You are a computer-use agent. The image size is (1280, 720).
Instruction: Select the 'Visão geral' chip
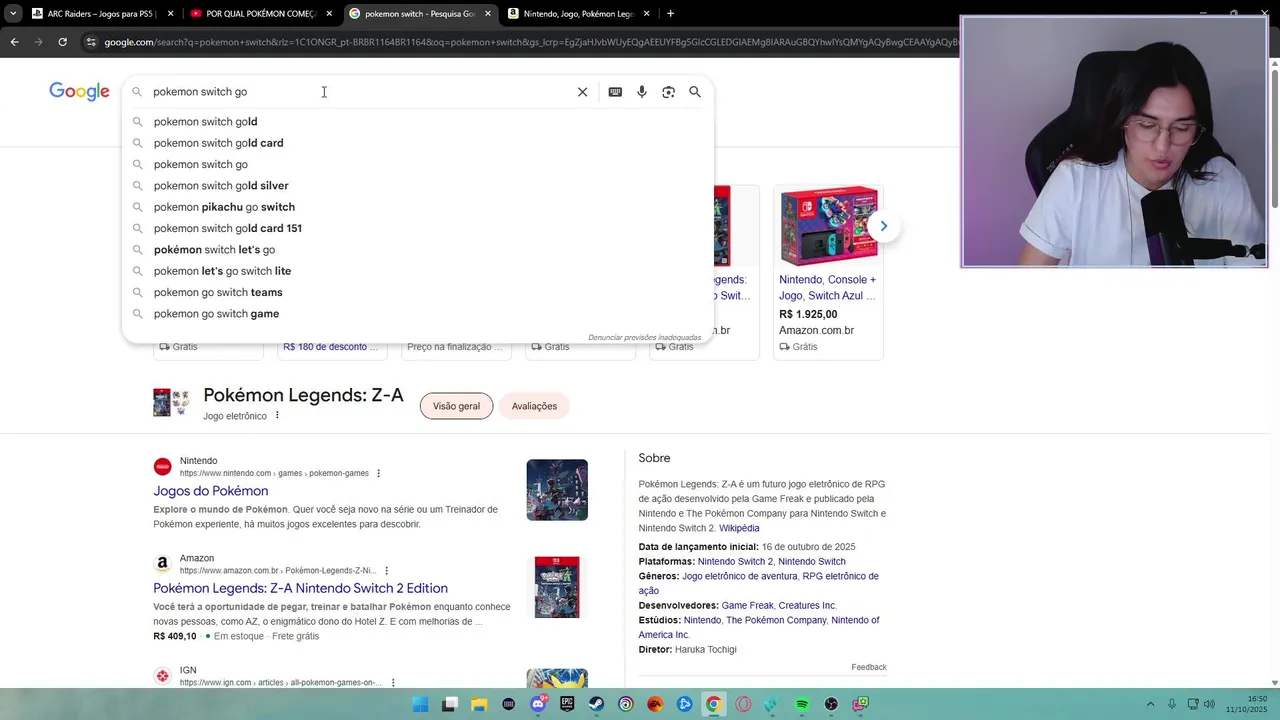click(456, 406)
